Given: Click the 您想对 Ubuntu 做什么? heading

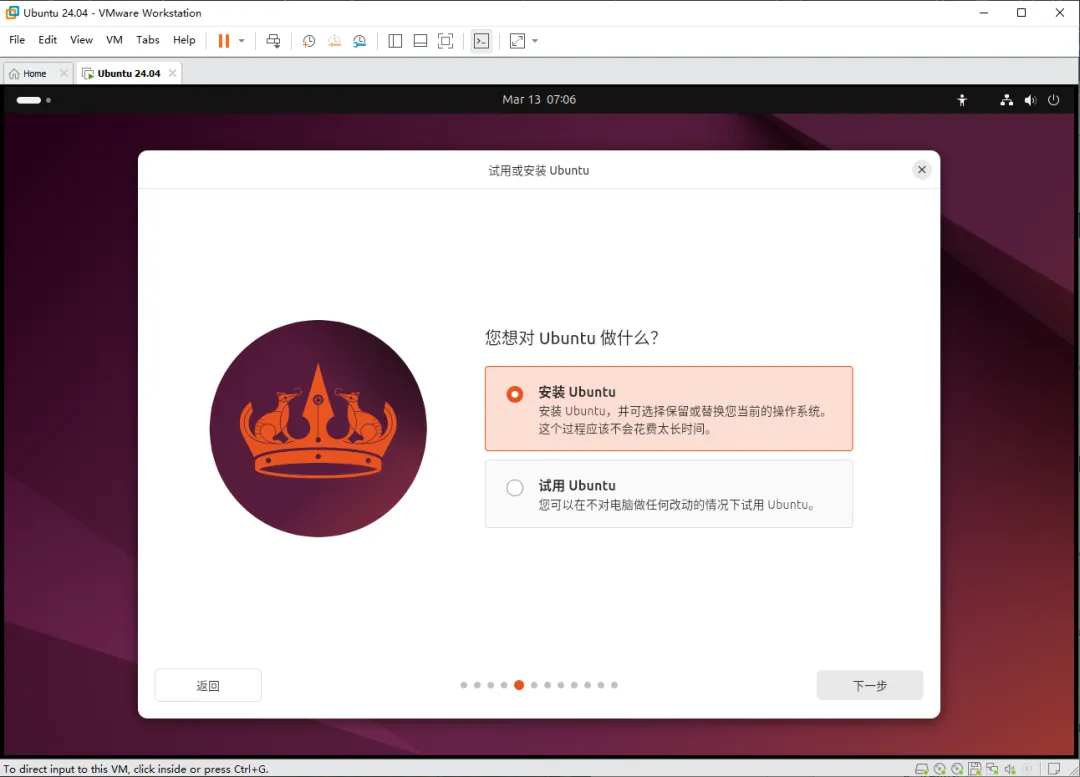Looking at the screenshot, I should (x=572, y=338).
